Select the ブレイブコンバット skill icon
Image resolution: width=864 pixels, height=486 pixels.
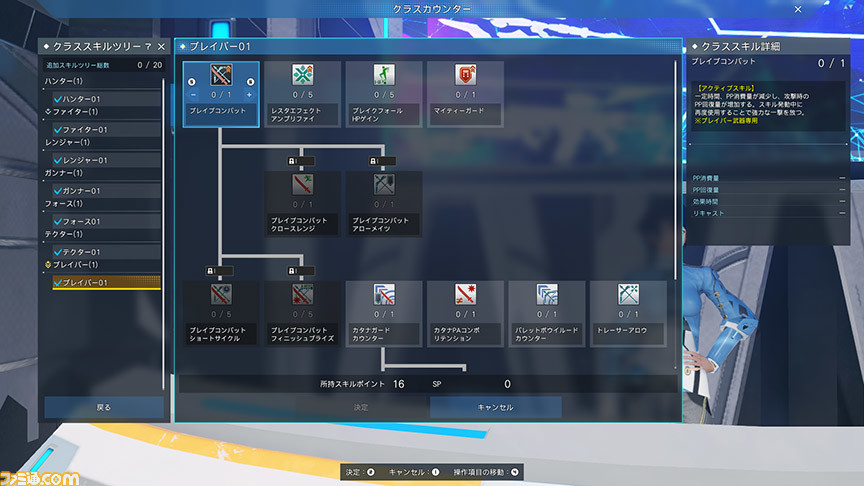(x=221, y=75)
